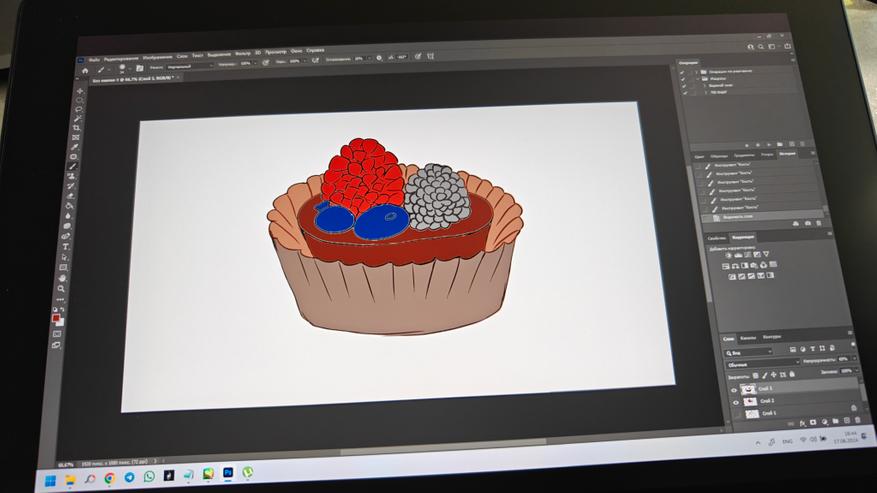Image resolution: width=877 pixels, height=493 pixels.
Task: Open the Изображение menu
Action: [158, 57]
